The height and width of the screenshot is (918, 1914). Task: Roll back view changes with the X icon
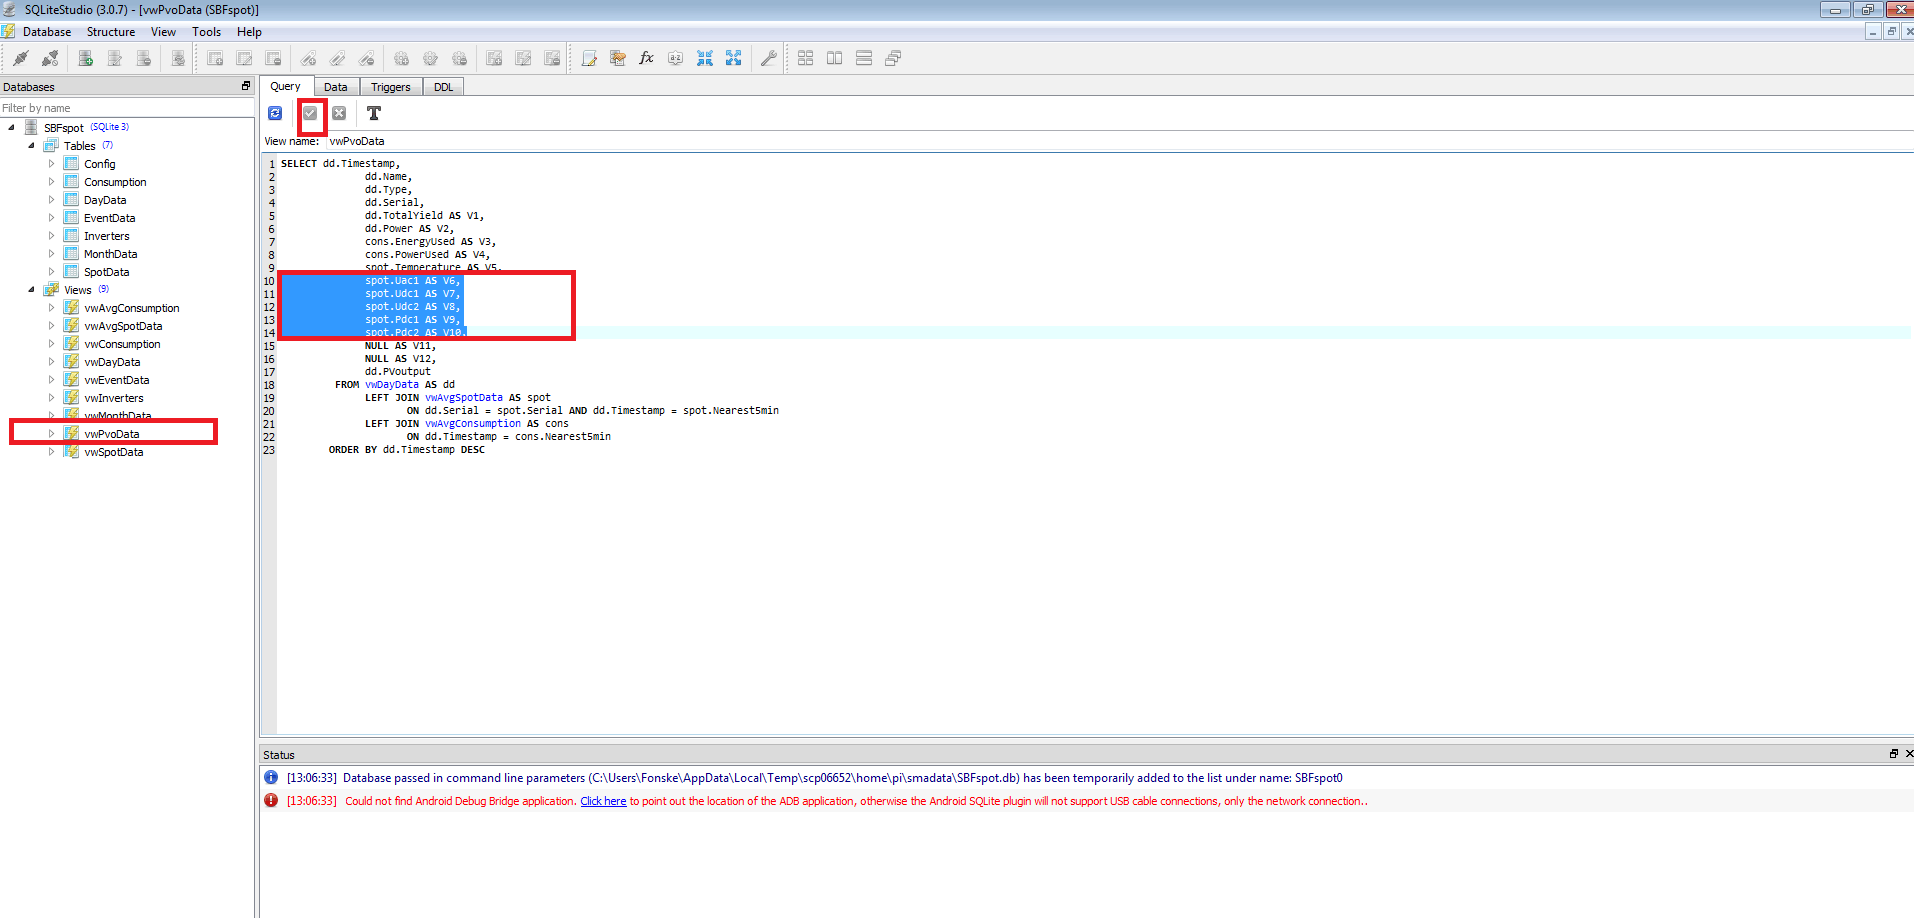pyautogui.click(x=340, y=113)
